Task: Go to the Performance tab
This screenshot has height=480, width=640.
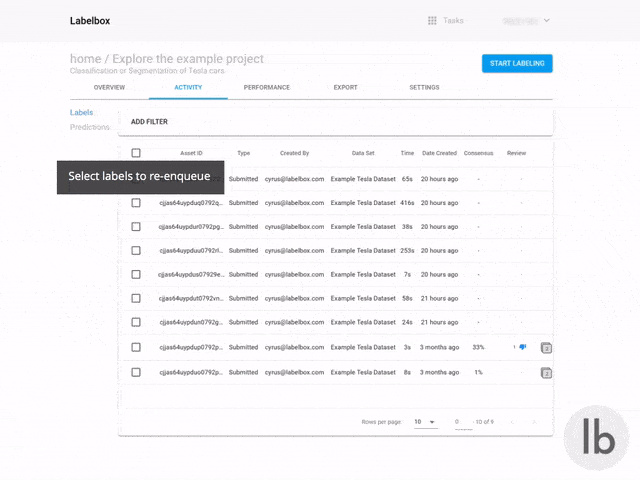Action: coord(267,87)
